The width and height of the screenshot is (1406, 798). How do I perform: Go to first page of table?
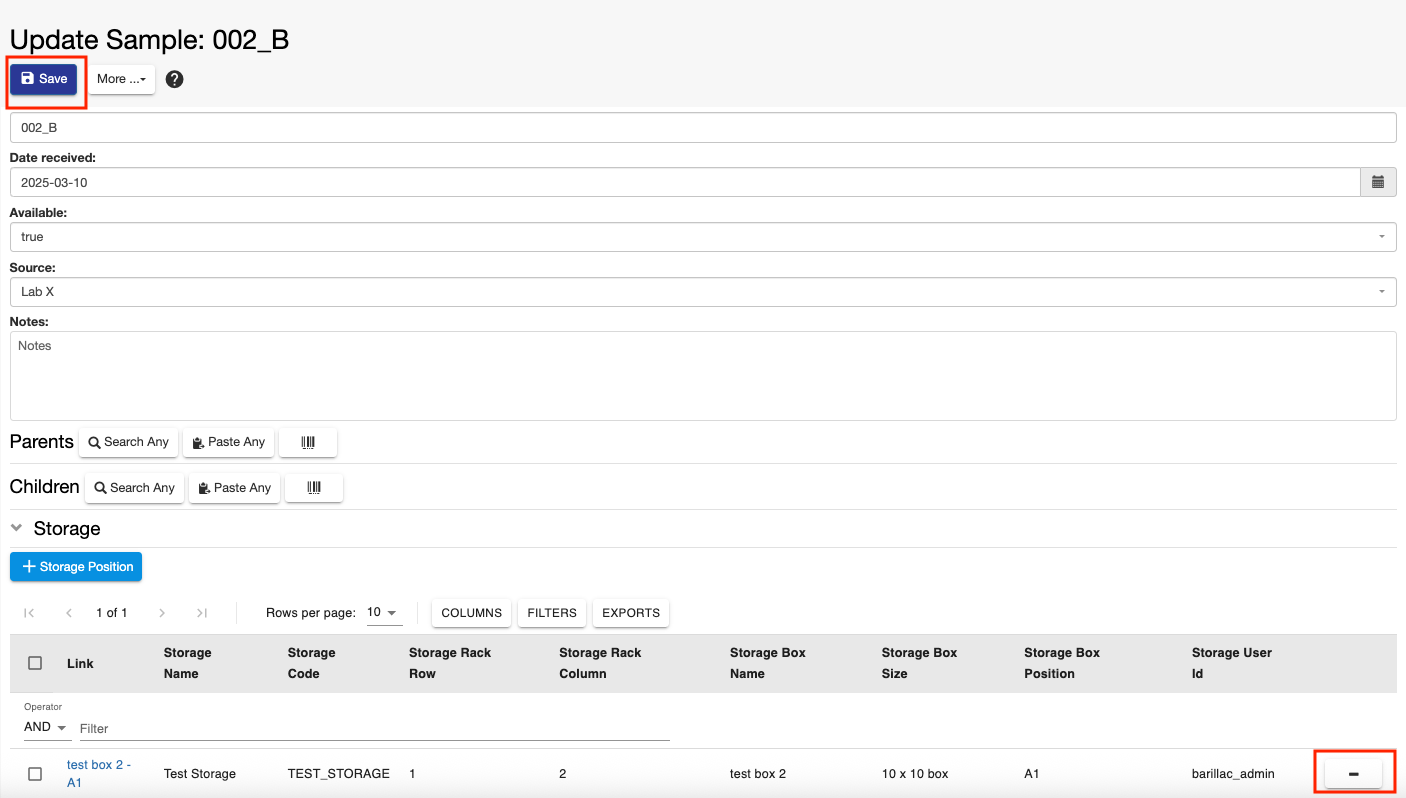(29, 613)
